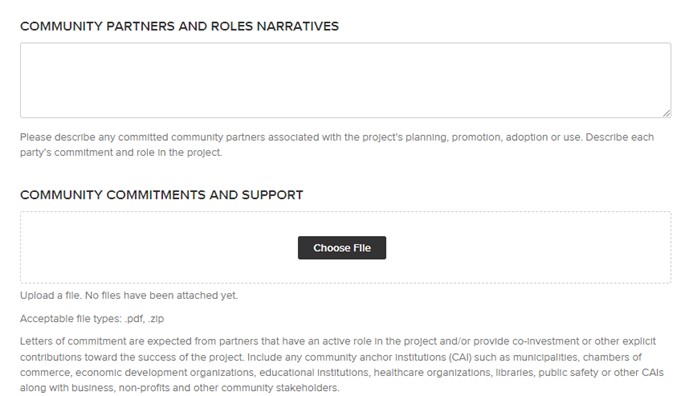The width and height of the screenshot is (685, 396).
Task: Click the 'No files have been attached yet' status text
Action: (x=161, y=295)
